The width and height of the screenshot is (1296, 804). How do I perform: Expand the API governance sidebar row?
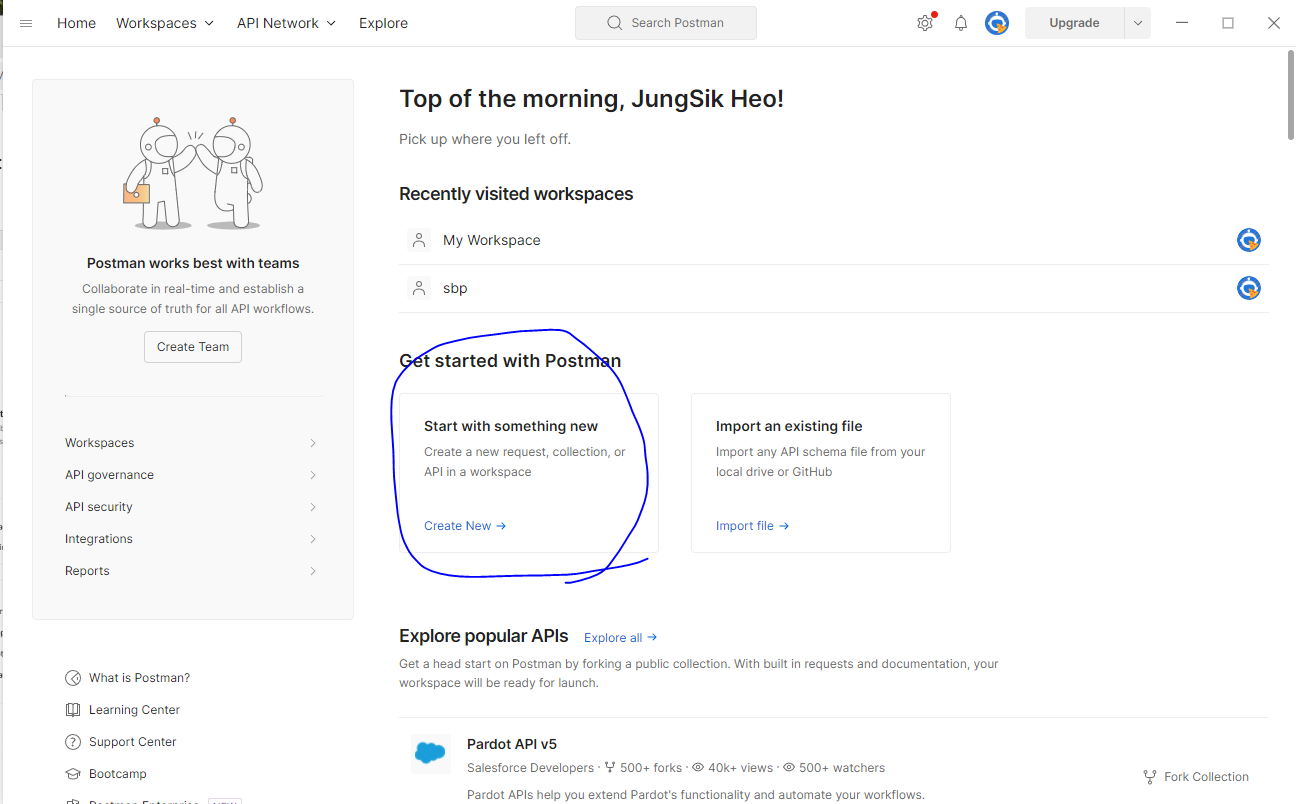click(190, 475)
